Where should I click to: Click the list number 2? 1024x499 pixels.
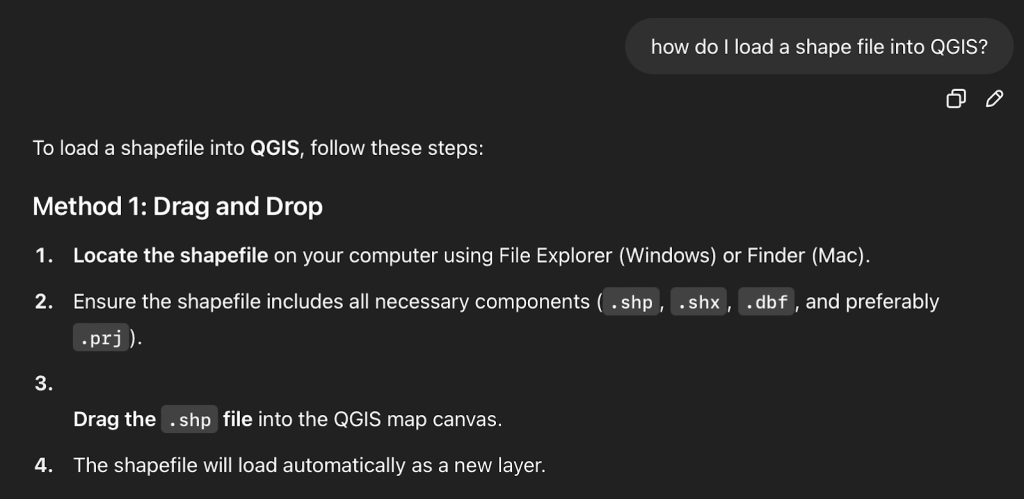point(43,302)
